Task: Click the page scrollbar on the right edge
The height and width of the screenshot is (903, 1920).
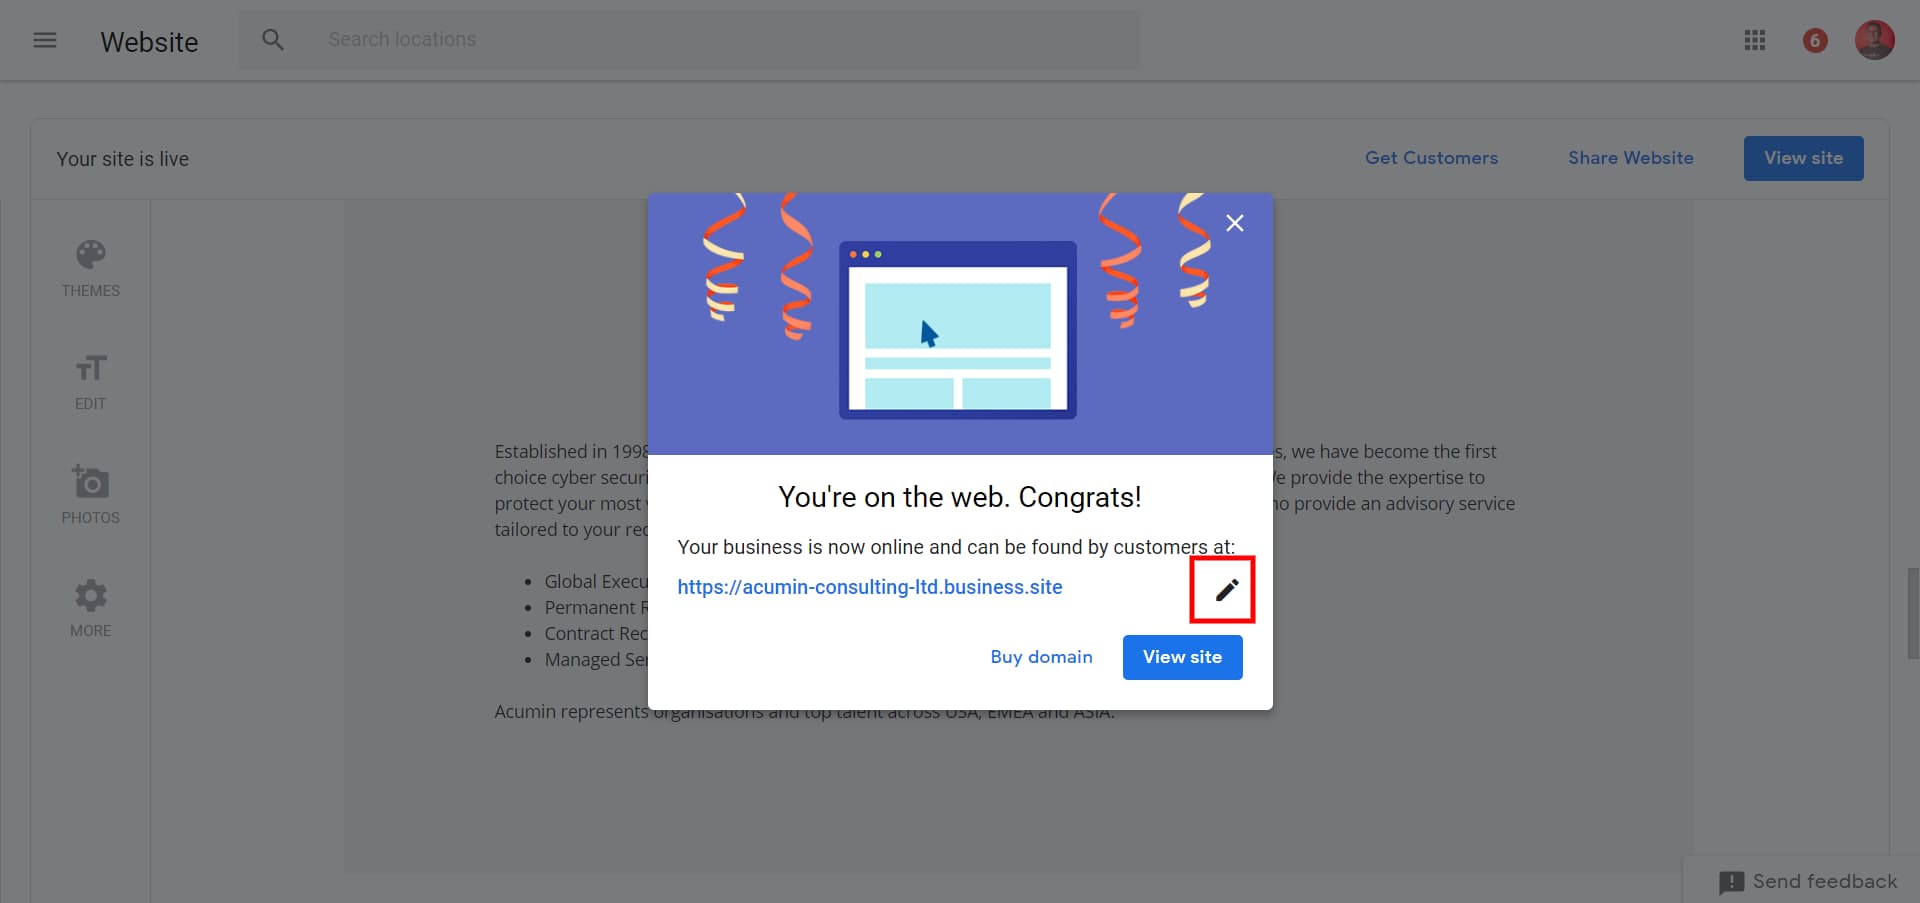Action: [1913, 613]
